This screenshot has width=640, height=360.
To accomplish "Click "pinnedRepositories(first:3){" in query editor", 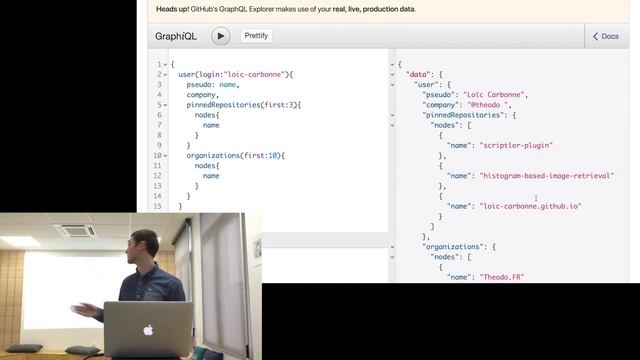I will coord(243,105).
